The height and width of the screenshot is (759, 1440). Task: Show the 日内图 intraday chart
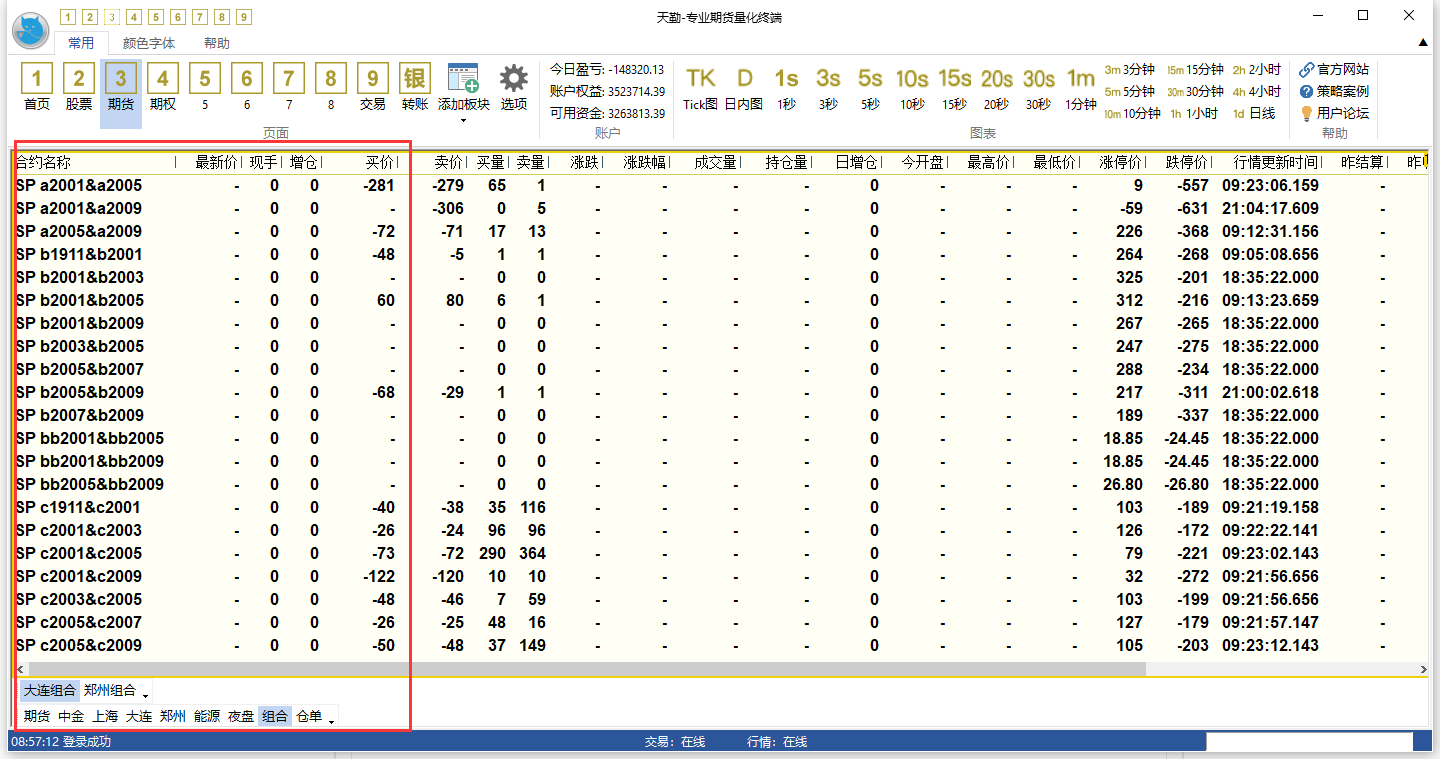[744, 88]
